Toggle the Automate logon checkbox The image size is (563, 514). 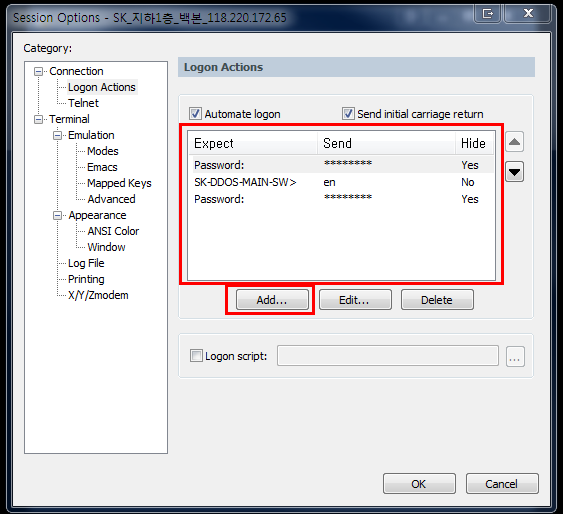tap(195, 114)
